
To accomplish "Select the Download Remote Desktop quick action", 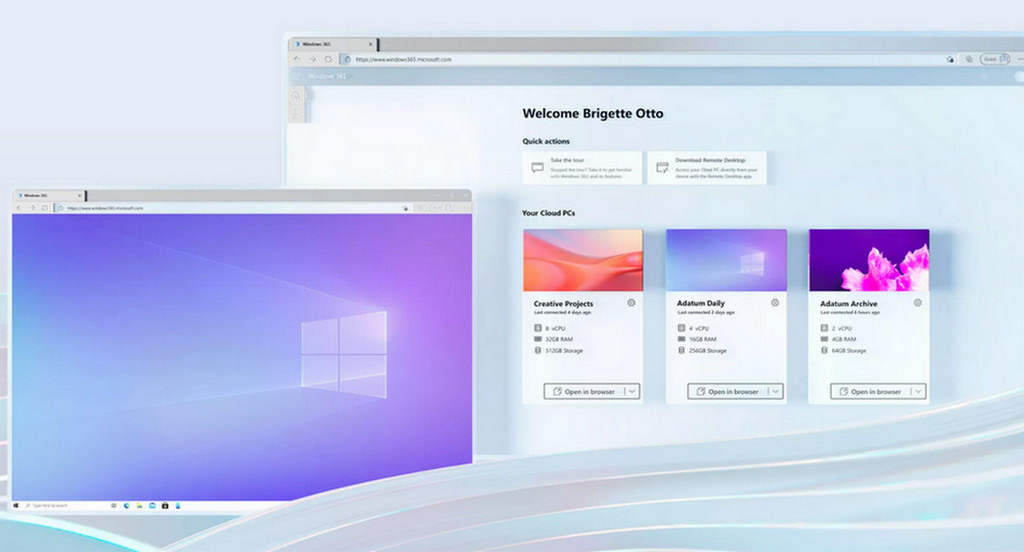I will coord(707,167).
